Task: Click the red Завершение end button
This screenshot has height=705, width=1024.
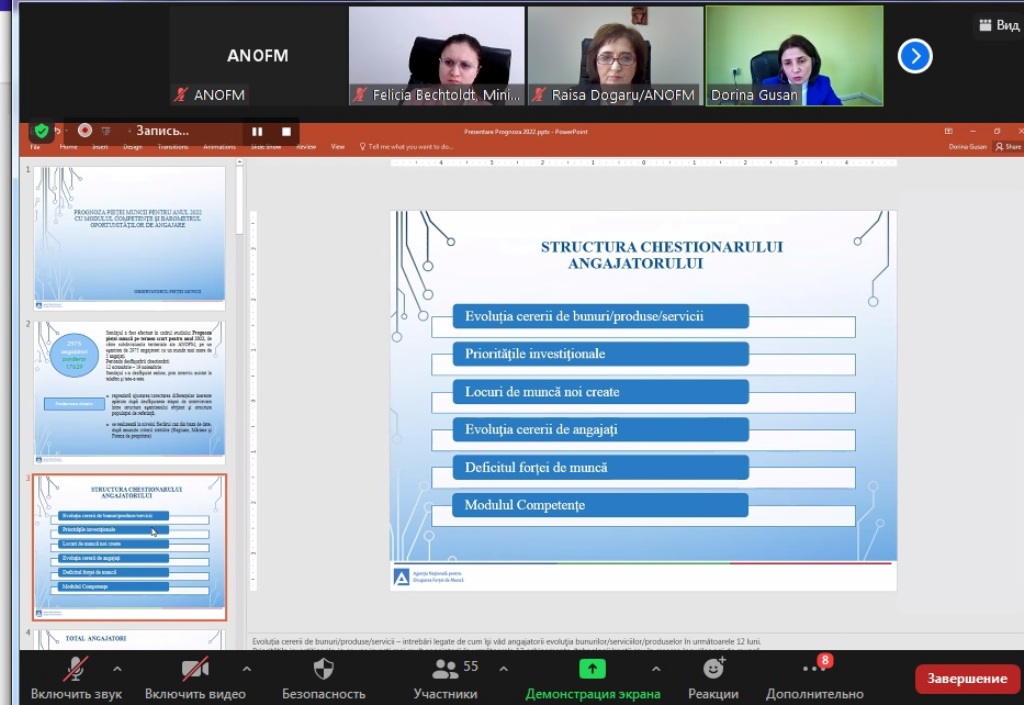Action: (967, 678)
